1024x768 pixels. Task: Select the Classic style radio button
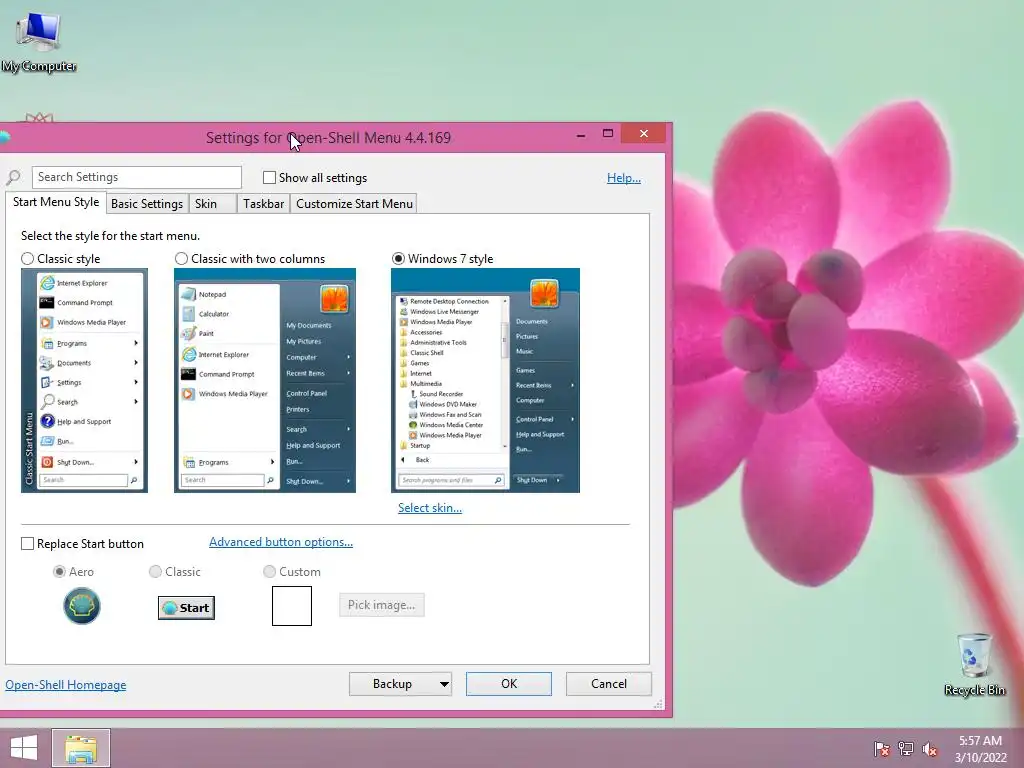click(x=27, y=259)
